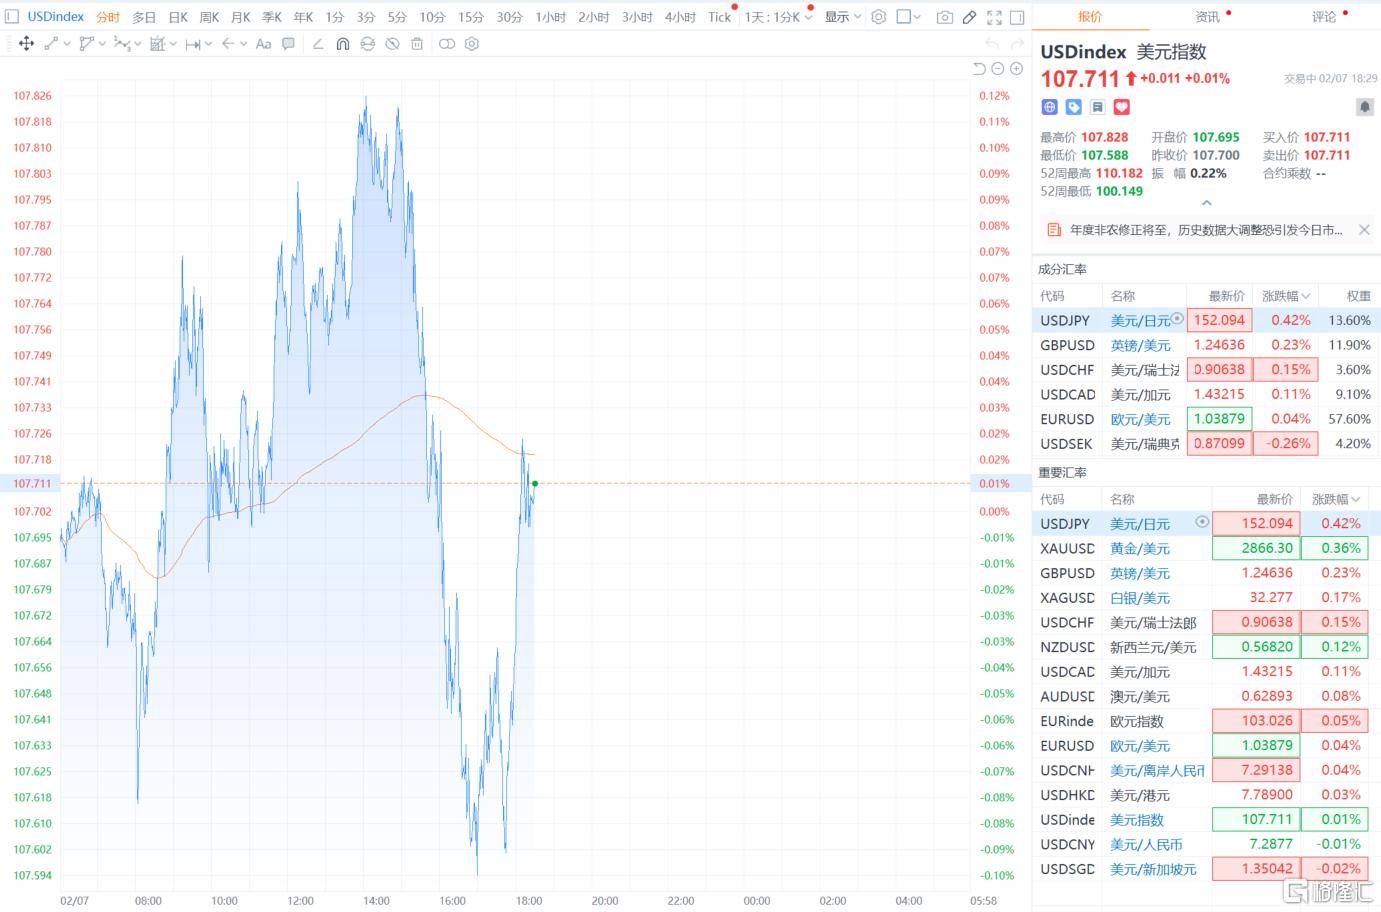This screenshot has height=912, width=1381.
Task: Close the news banner notification
Action: coord(1364,230)
